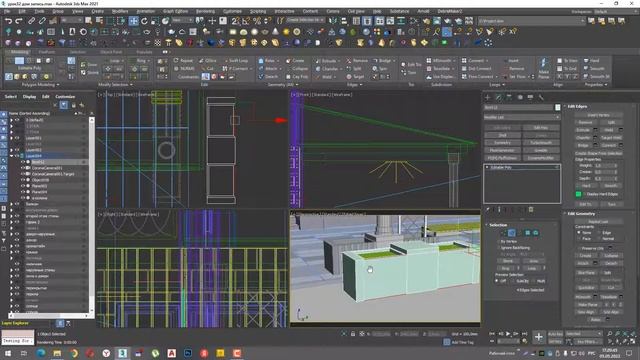Select the Edge constraint radio button

point(600,232)
